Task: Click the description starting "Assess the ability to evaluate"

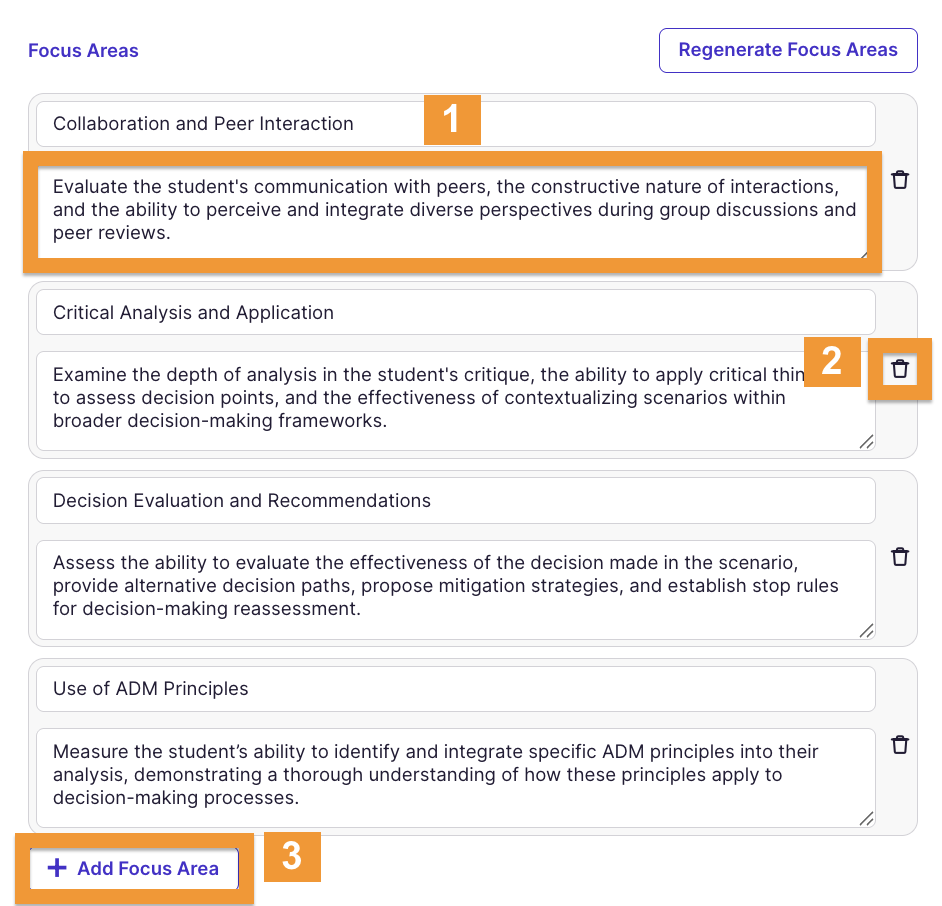Action: point(455,586)
